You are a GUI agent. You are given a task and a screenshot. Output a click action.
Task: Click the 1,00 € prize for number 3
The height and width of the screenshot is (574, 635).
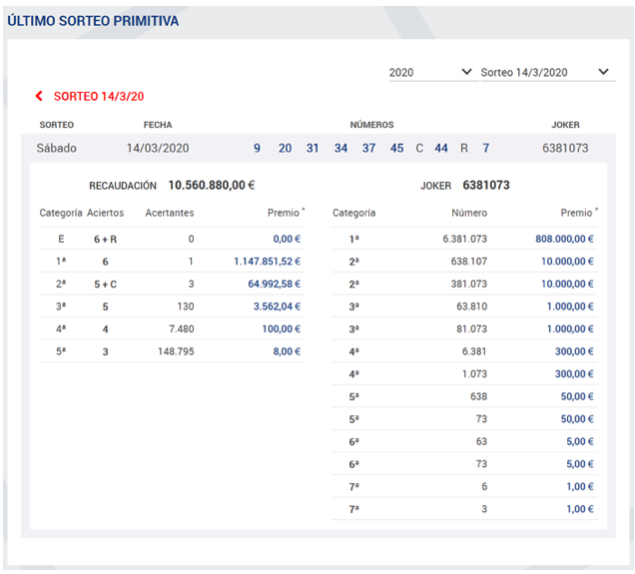coord(580,509)
